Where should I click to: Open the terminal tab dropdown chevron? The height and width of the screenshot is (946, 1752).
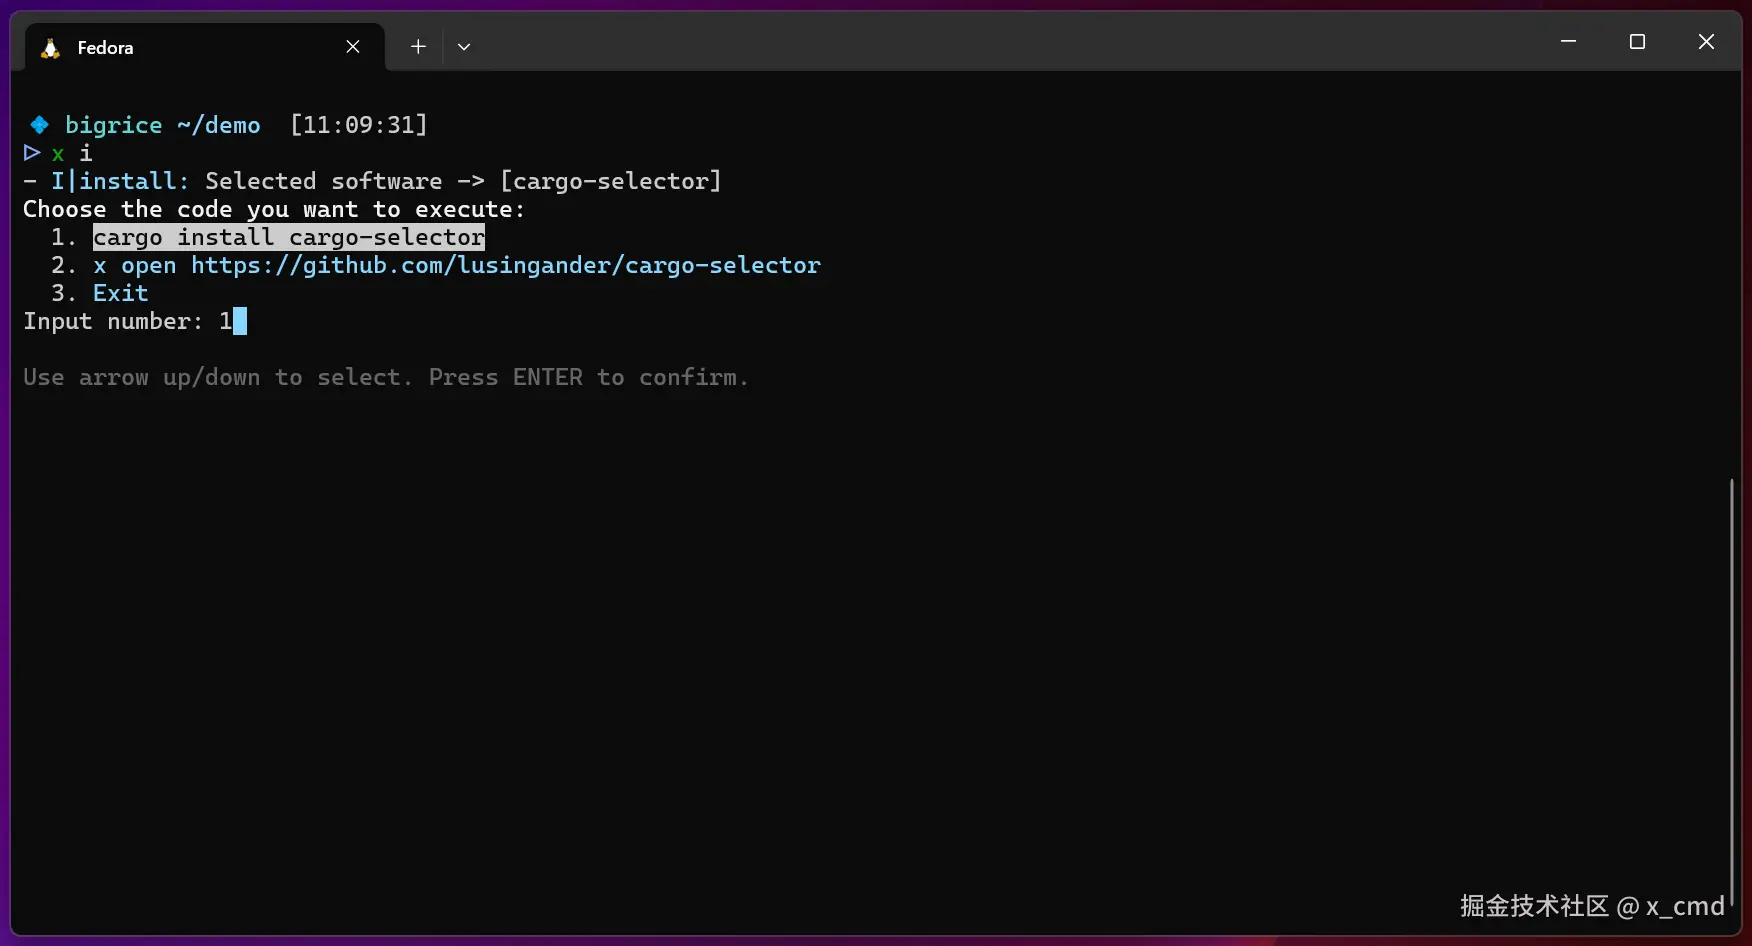coord(463,46)
